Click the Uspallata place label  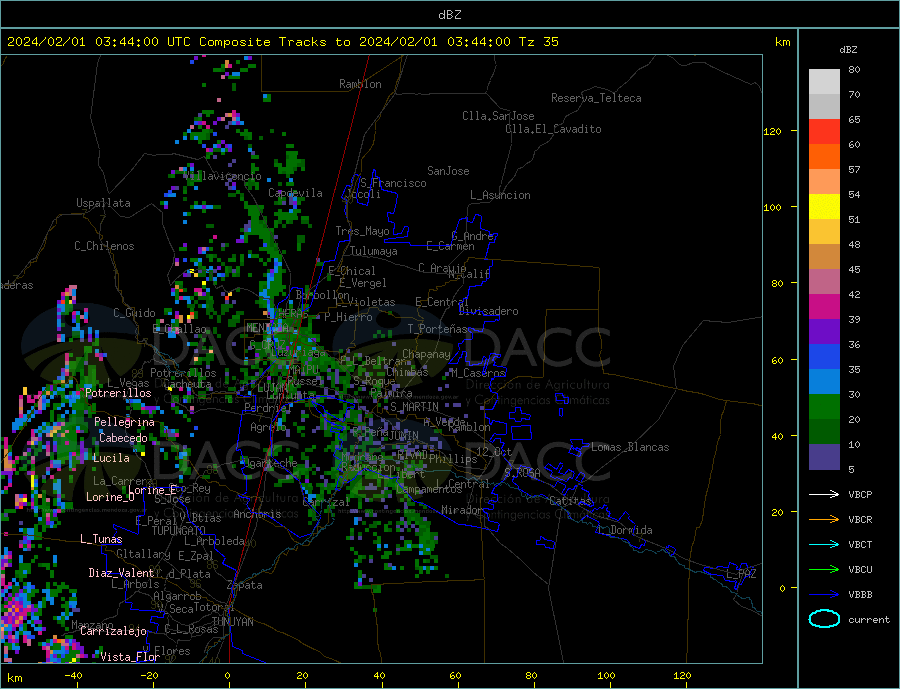(x=103, y=203)
